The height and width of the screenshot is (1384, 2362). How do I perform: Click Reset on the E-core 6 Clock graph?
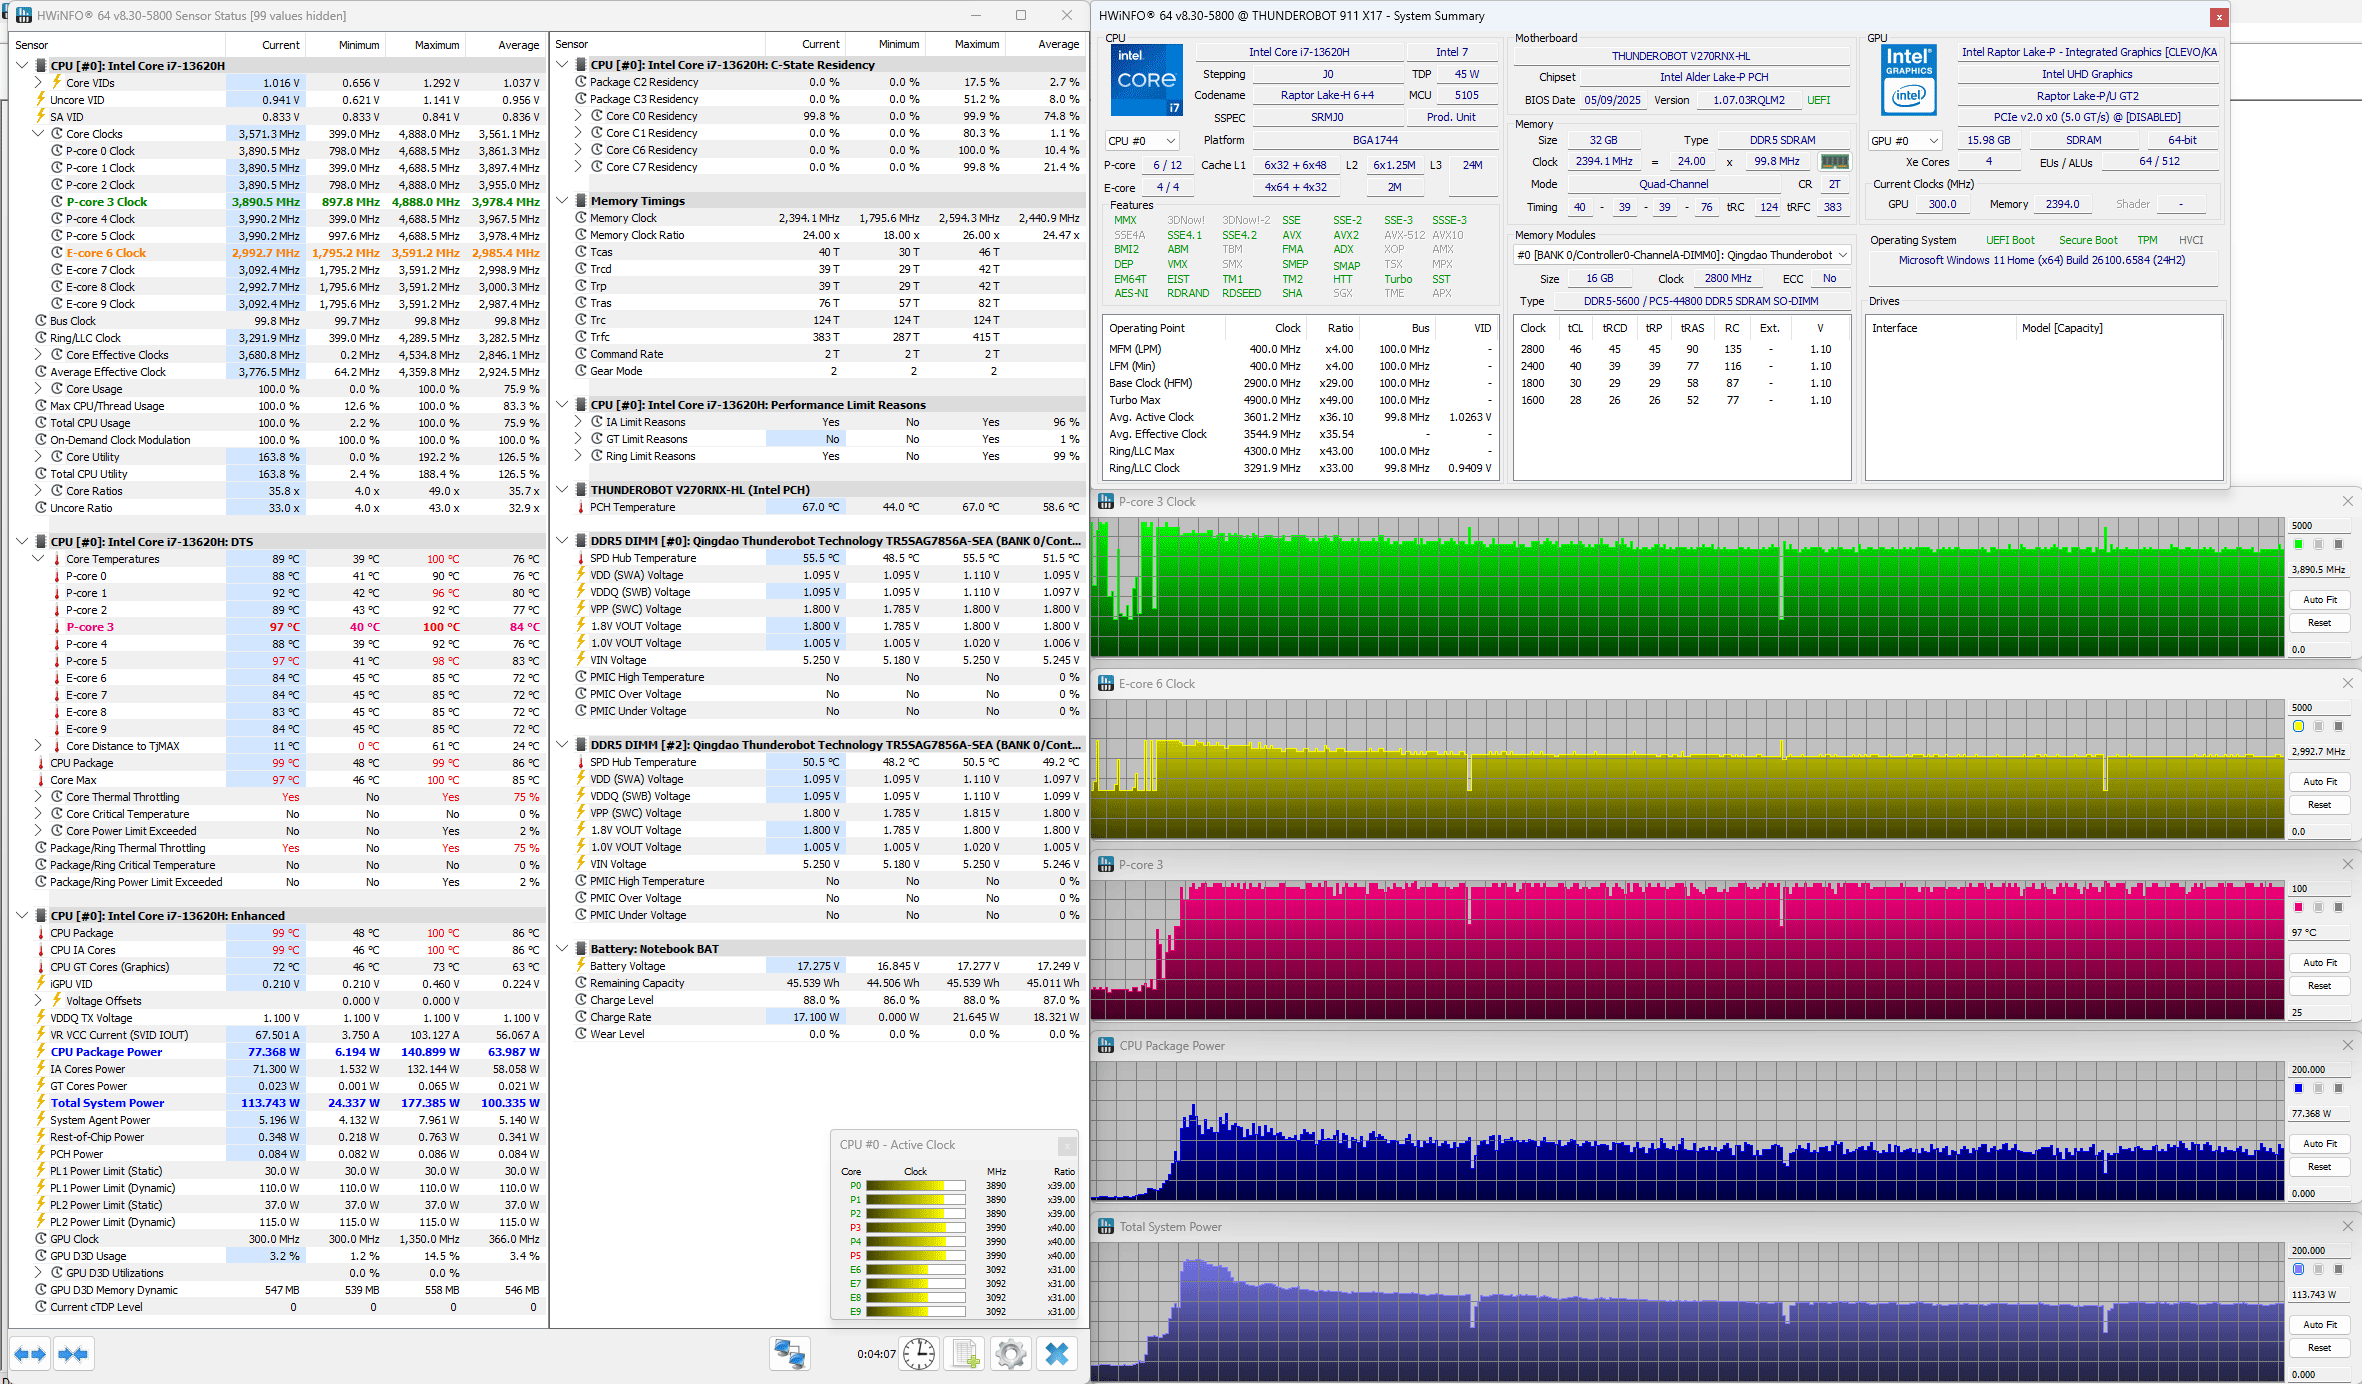pyautogui.click(x=2319, y=805)
